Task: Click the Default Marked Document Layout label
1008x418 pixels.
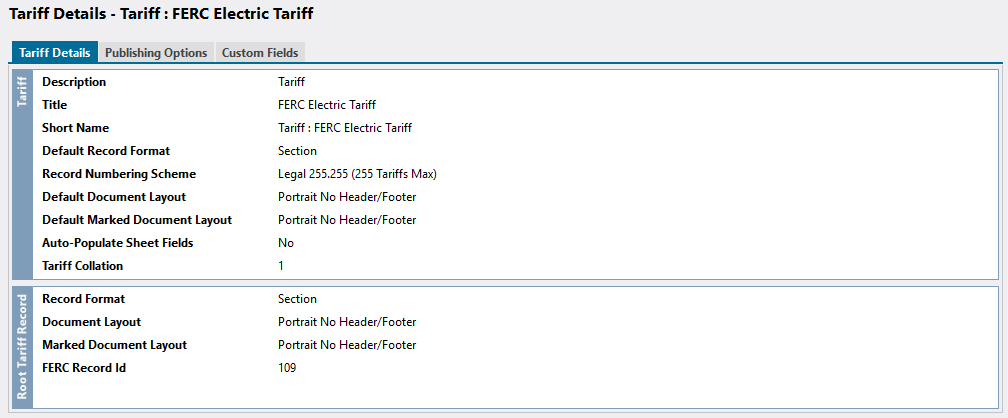Action: coord(137,220)
